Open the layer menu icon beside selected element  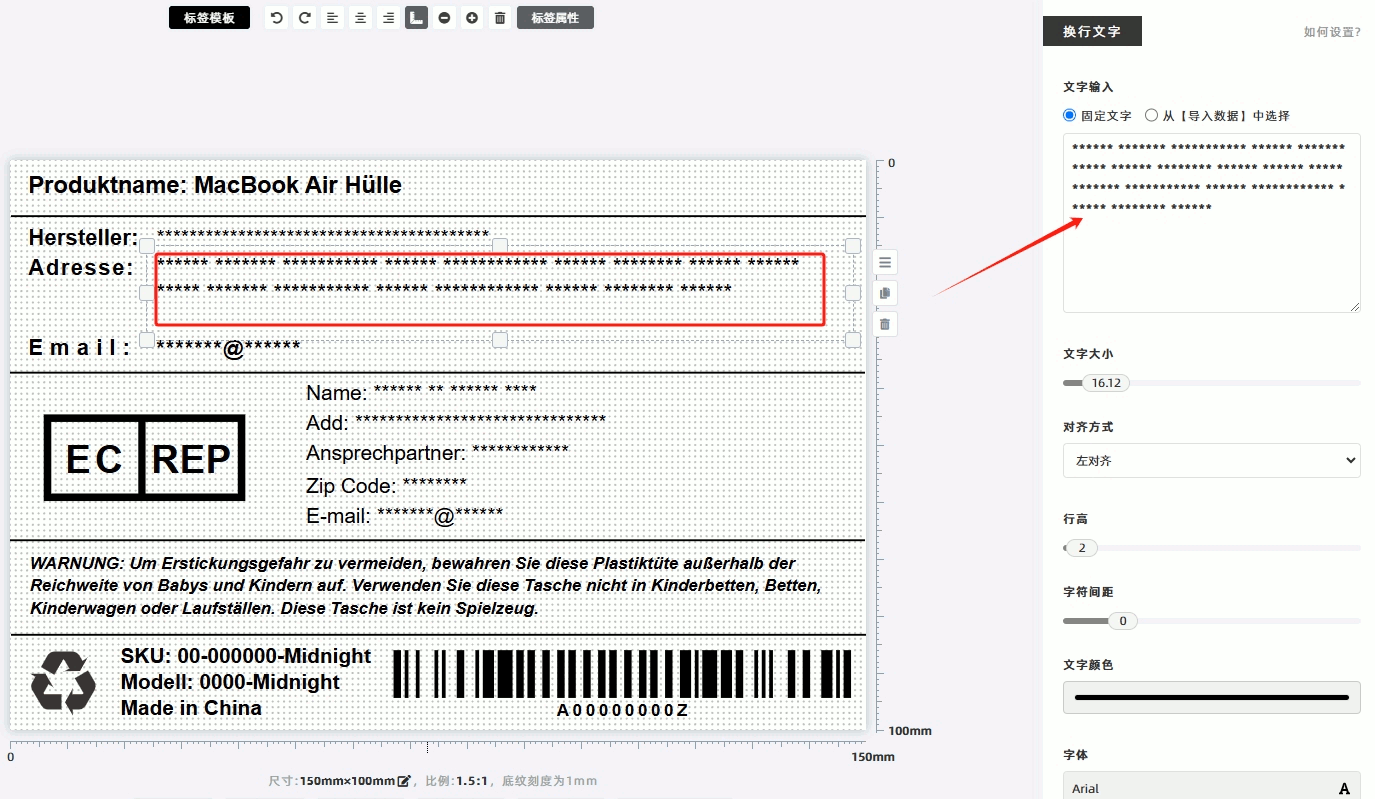(885, 263)
